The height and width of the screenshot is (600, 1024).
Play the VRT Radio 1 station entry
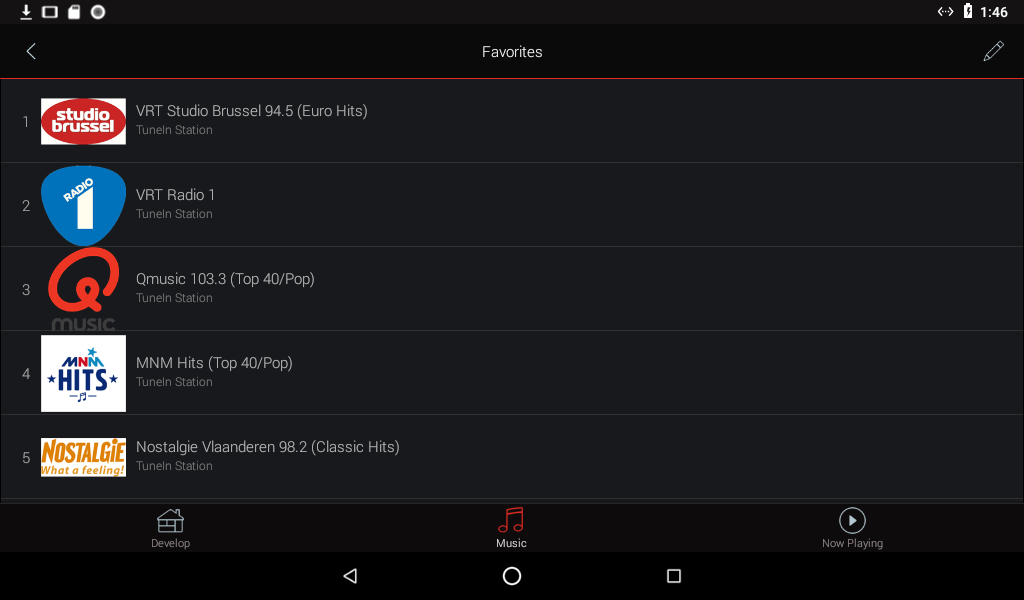512,205
